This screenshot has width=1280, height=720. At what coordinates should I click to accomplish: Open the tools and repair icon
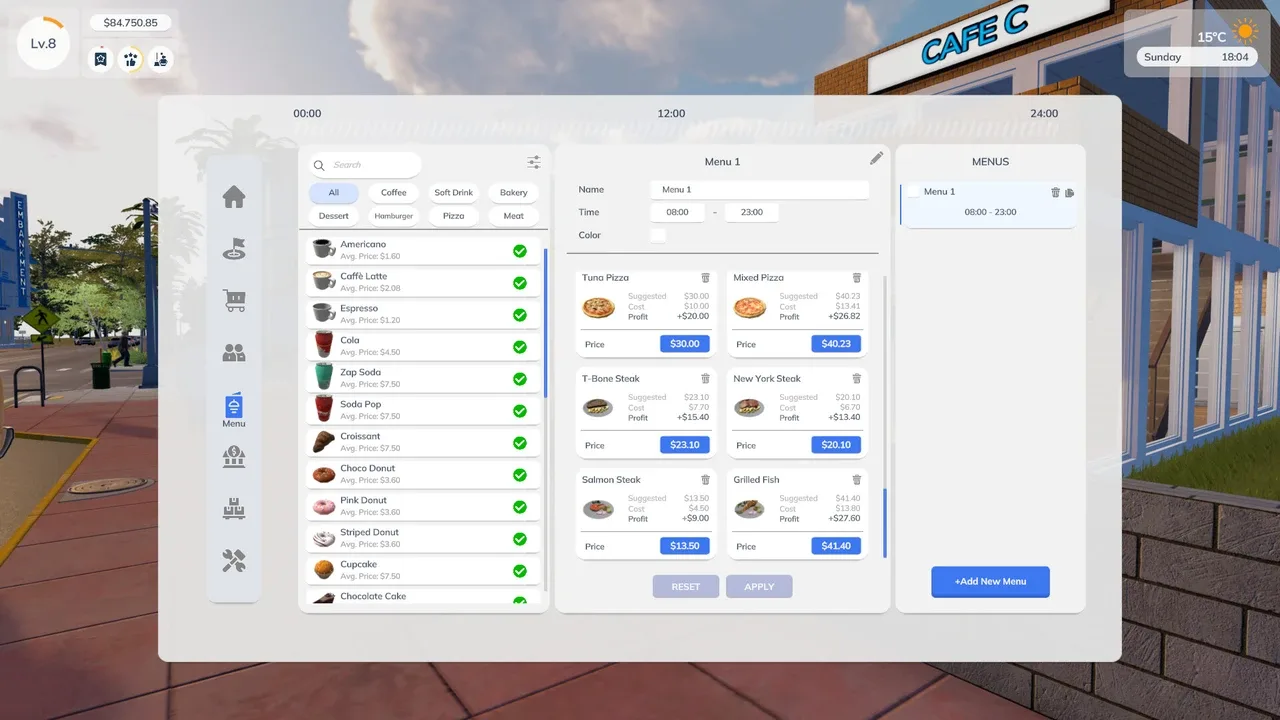click(234, 561)
